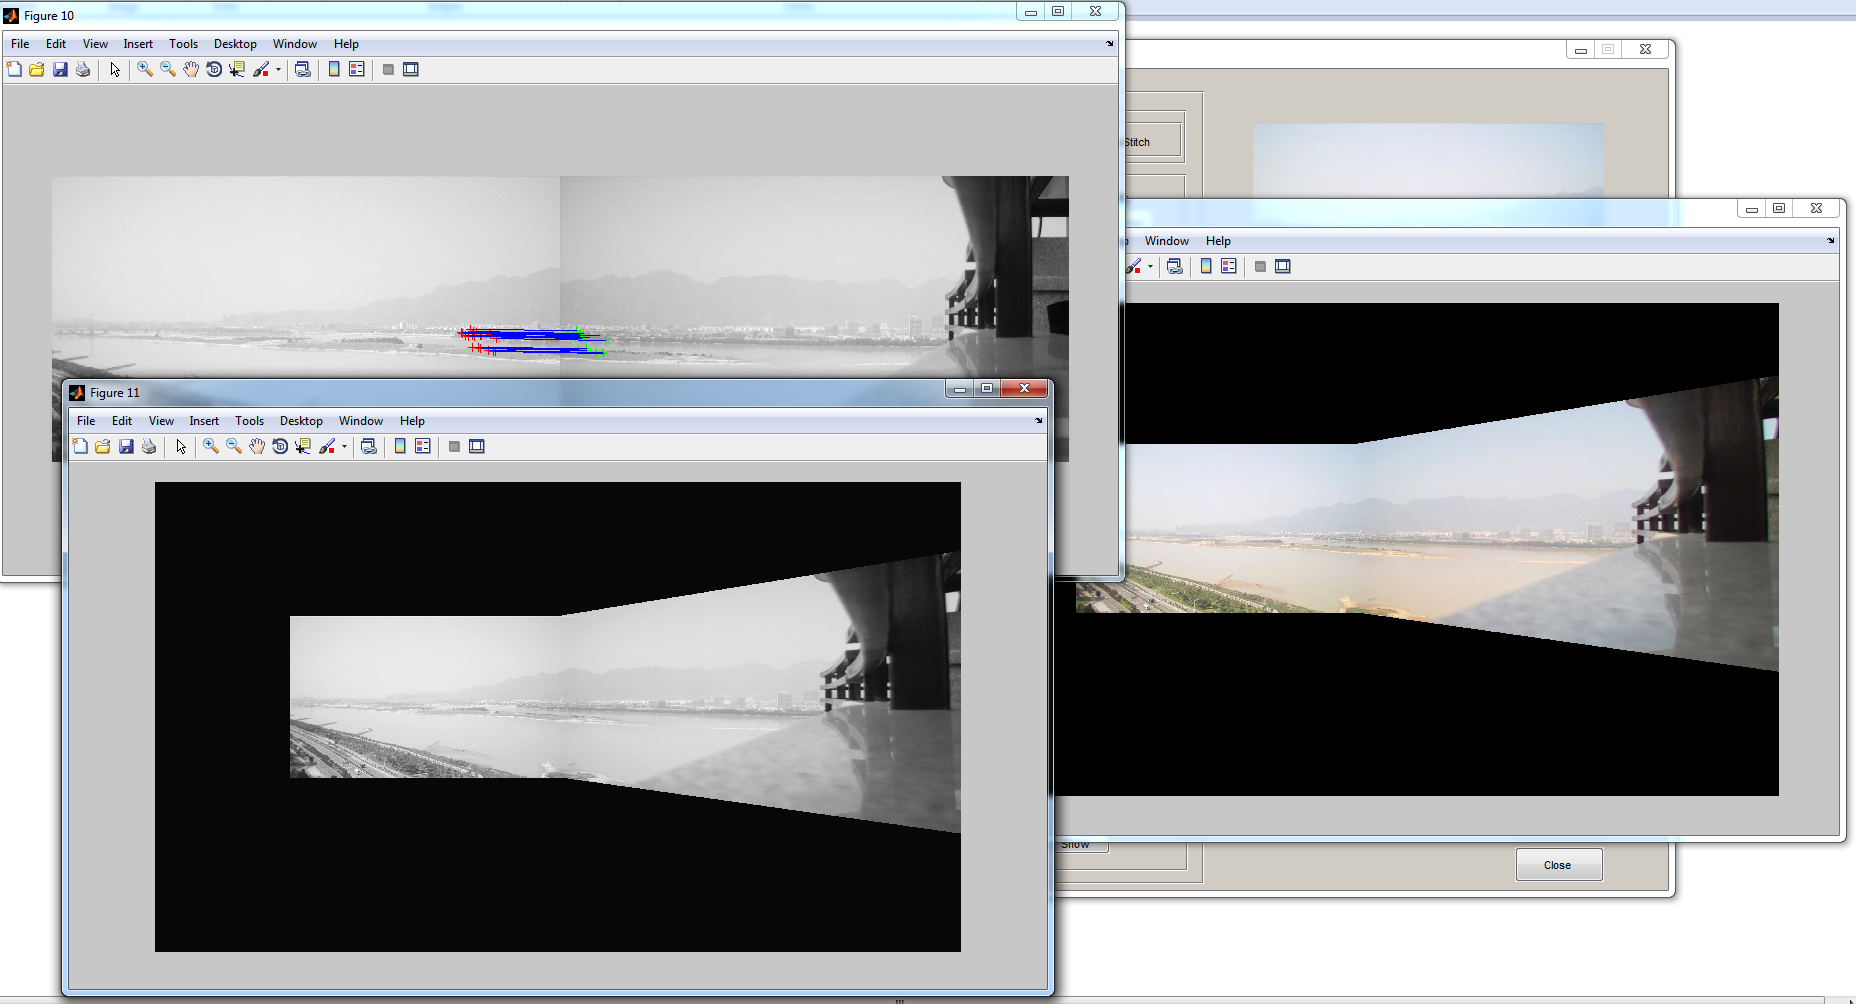Click the Close button in GUI dialog
1856x1004 pixels.
pyautogui.click(x=1558, y=865)
